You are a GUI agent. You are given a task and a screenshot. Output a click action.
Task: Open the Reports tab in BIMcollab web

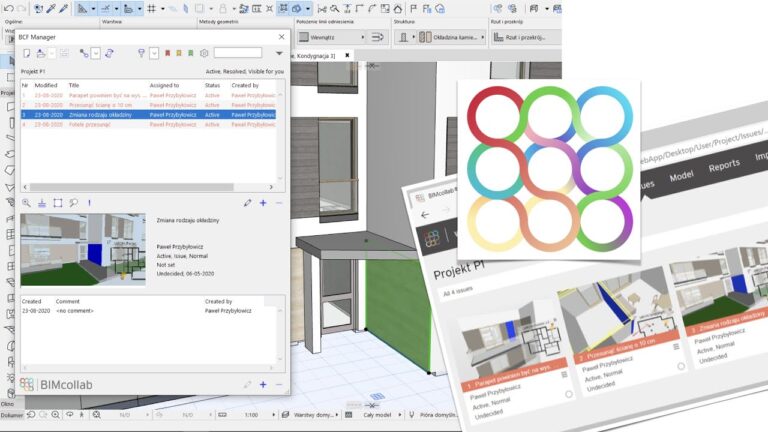tap(724, 166)
